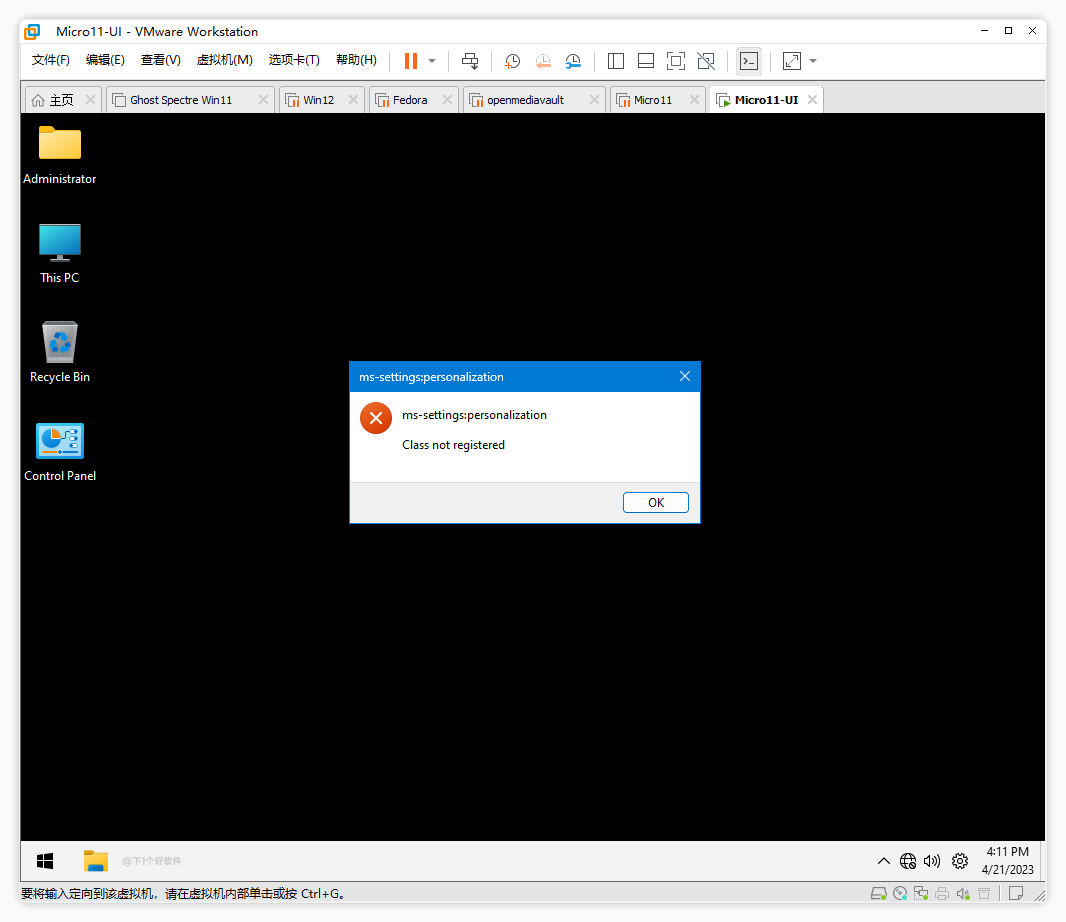Revert to snapshot toolbar icon
This screenshot has width=1066, height=922.
pos(543,61)
